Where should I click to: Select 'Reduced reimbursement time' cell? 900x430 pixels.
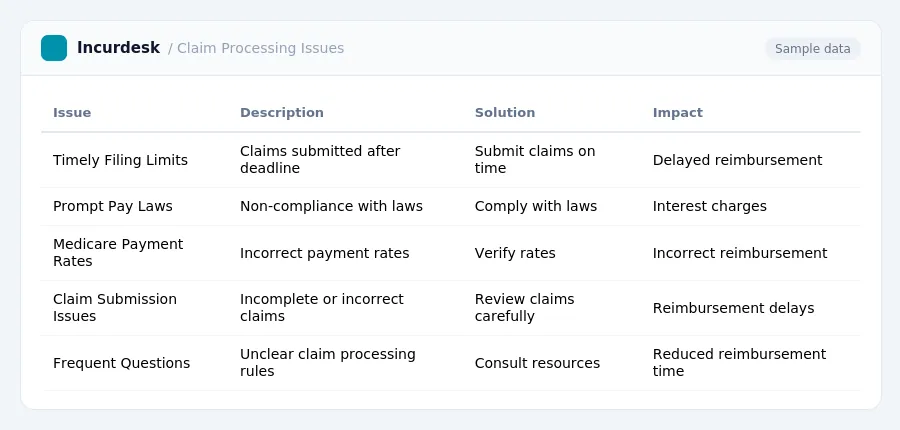pos(739,363)
